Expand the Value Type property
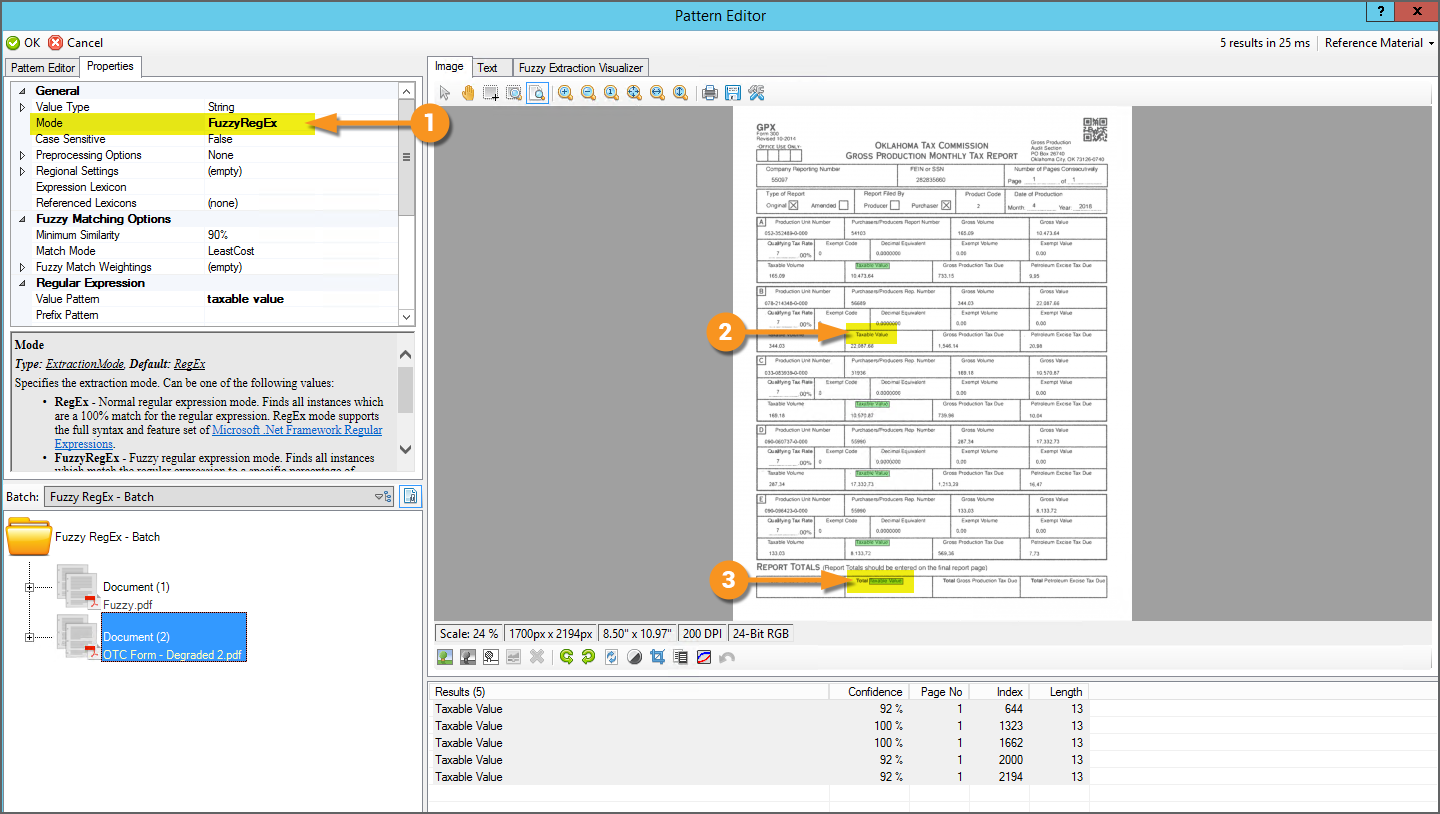The width and height of the screenshot is (1440, 814). coord(23,107)
